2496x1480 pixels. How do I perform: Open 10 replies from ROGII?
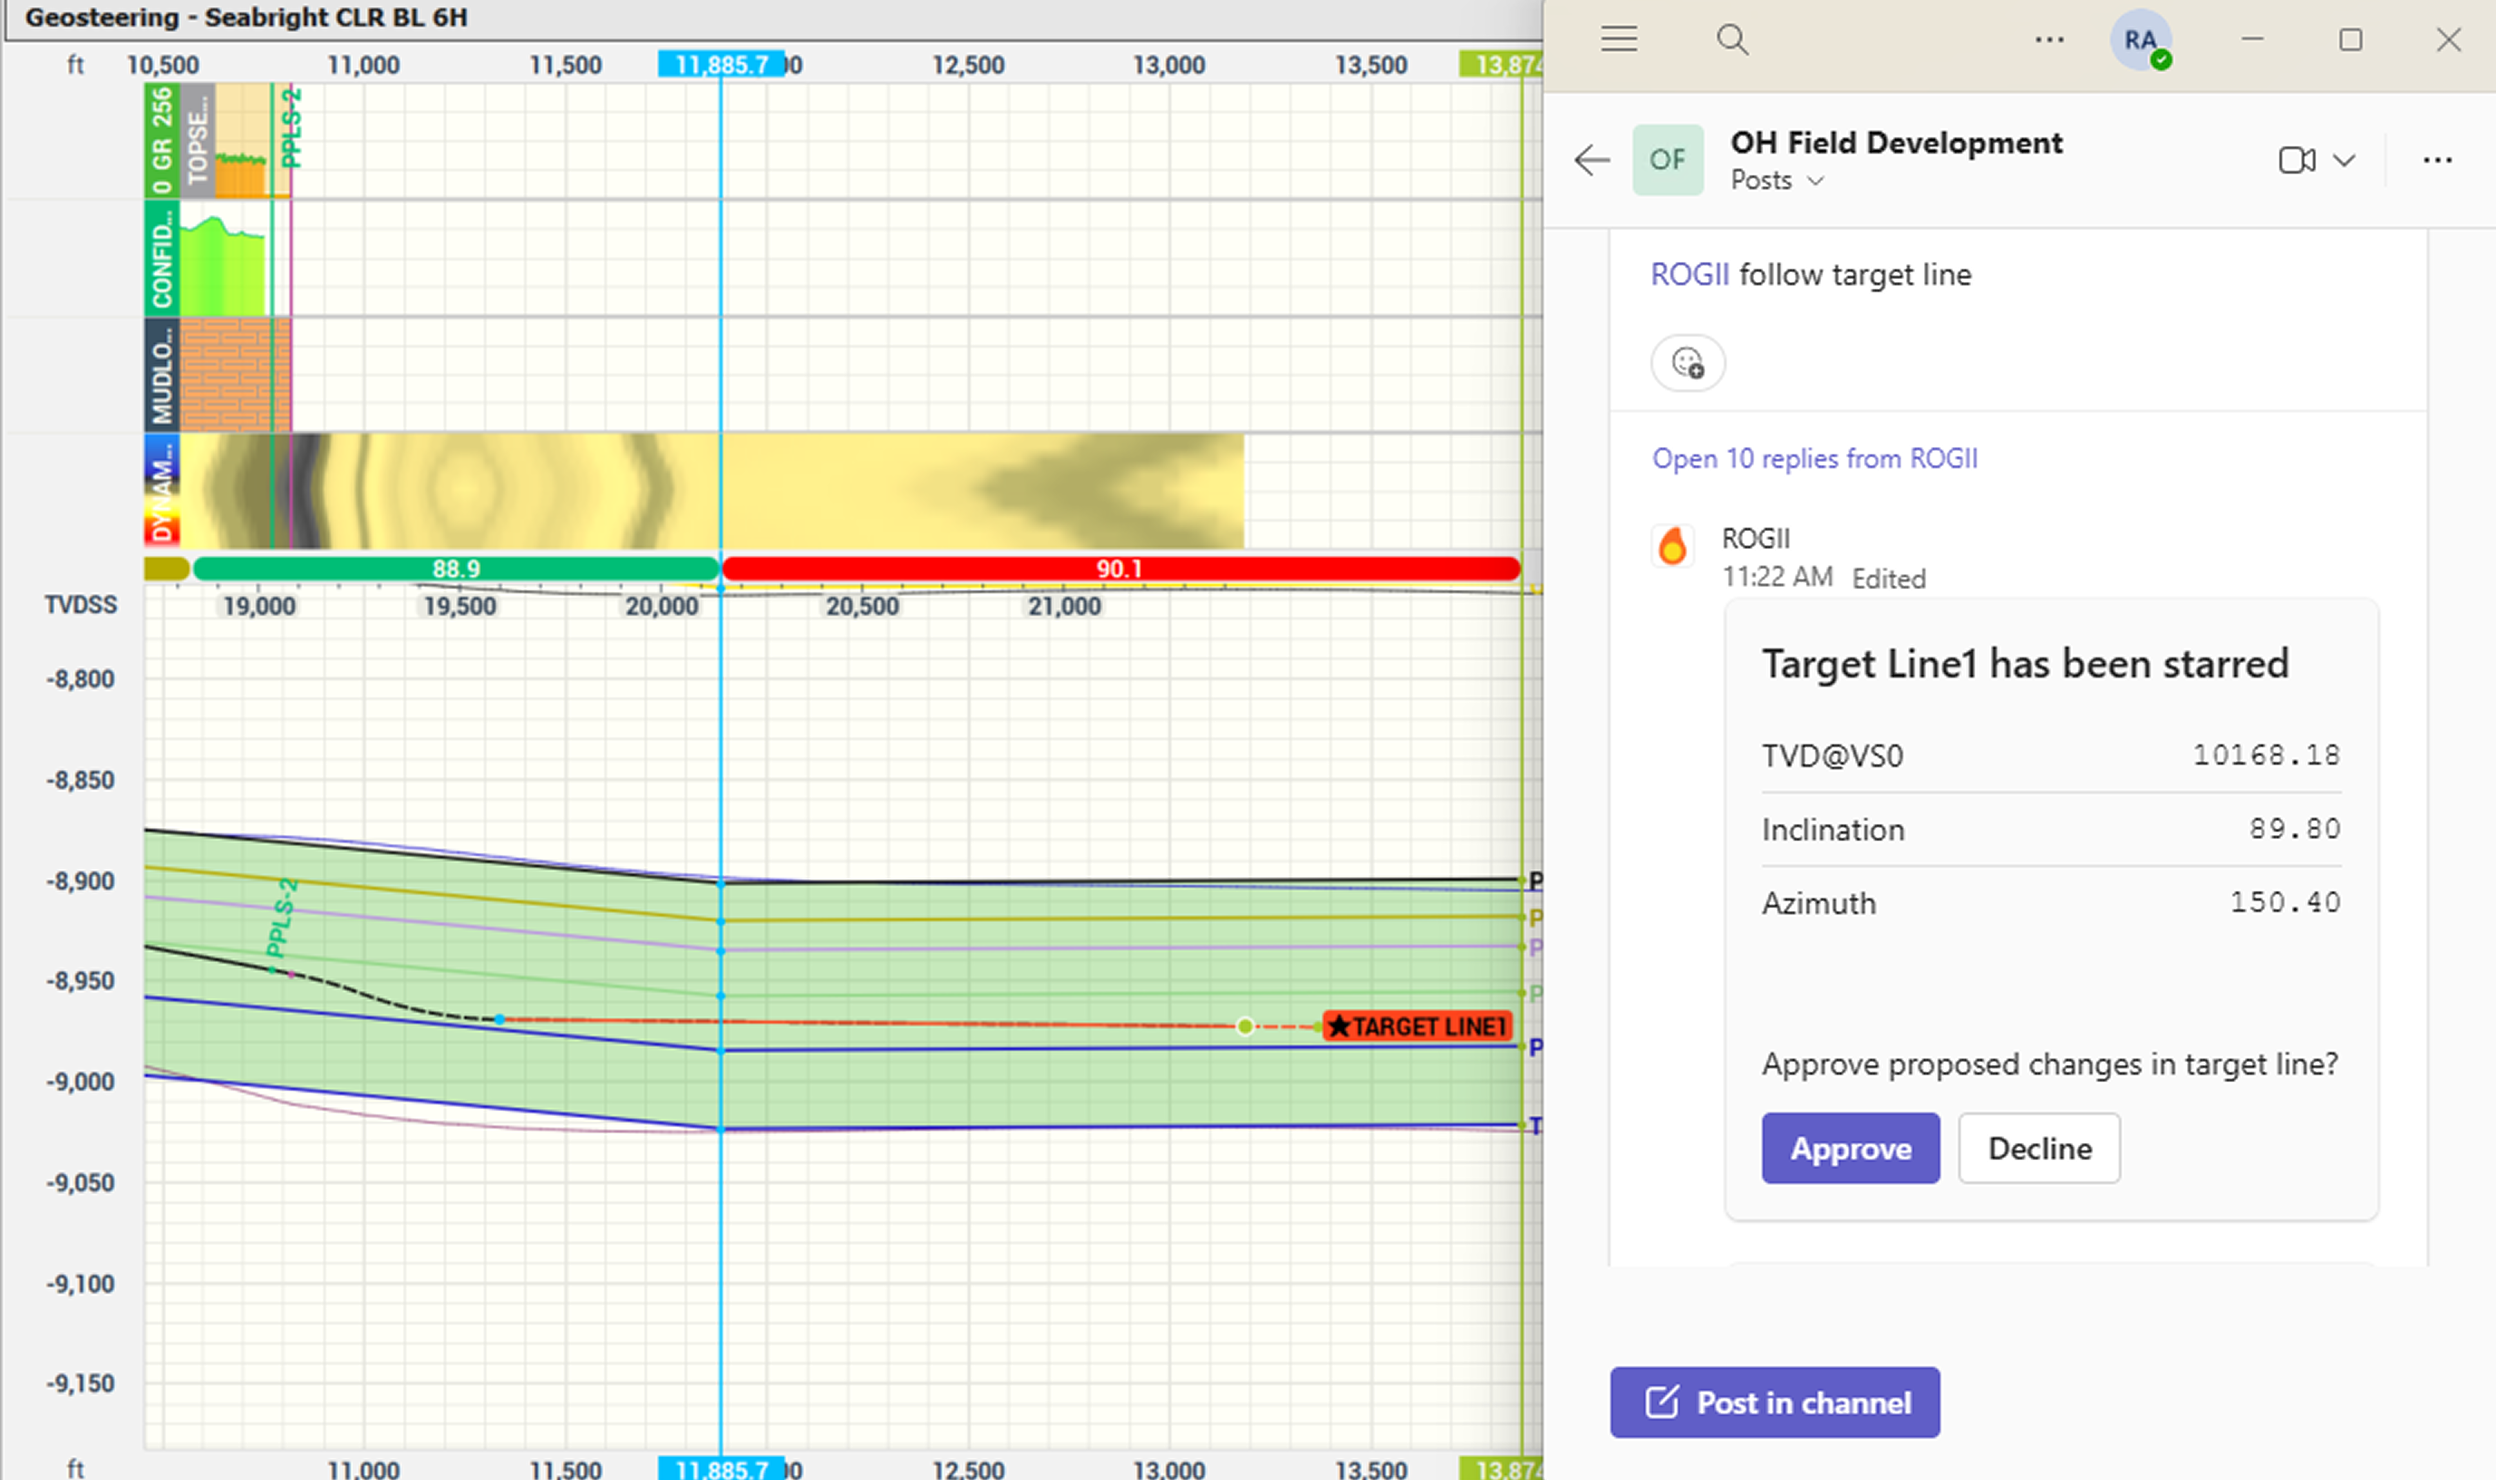[1814, 458]
